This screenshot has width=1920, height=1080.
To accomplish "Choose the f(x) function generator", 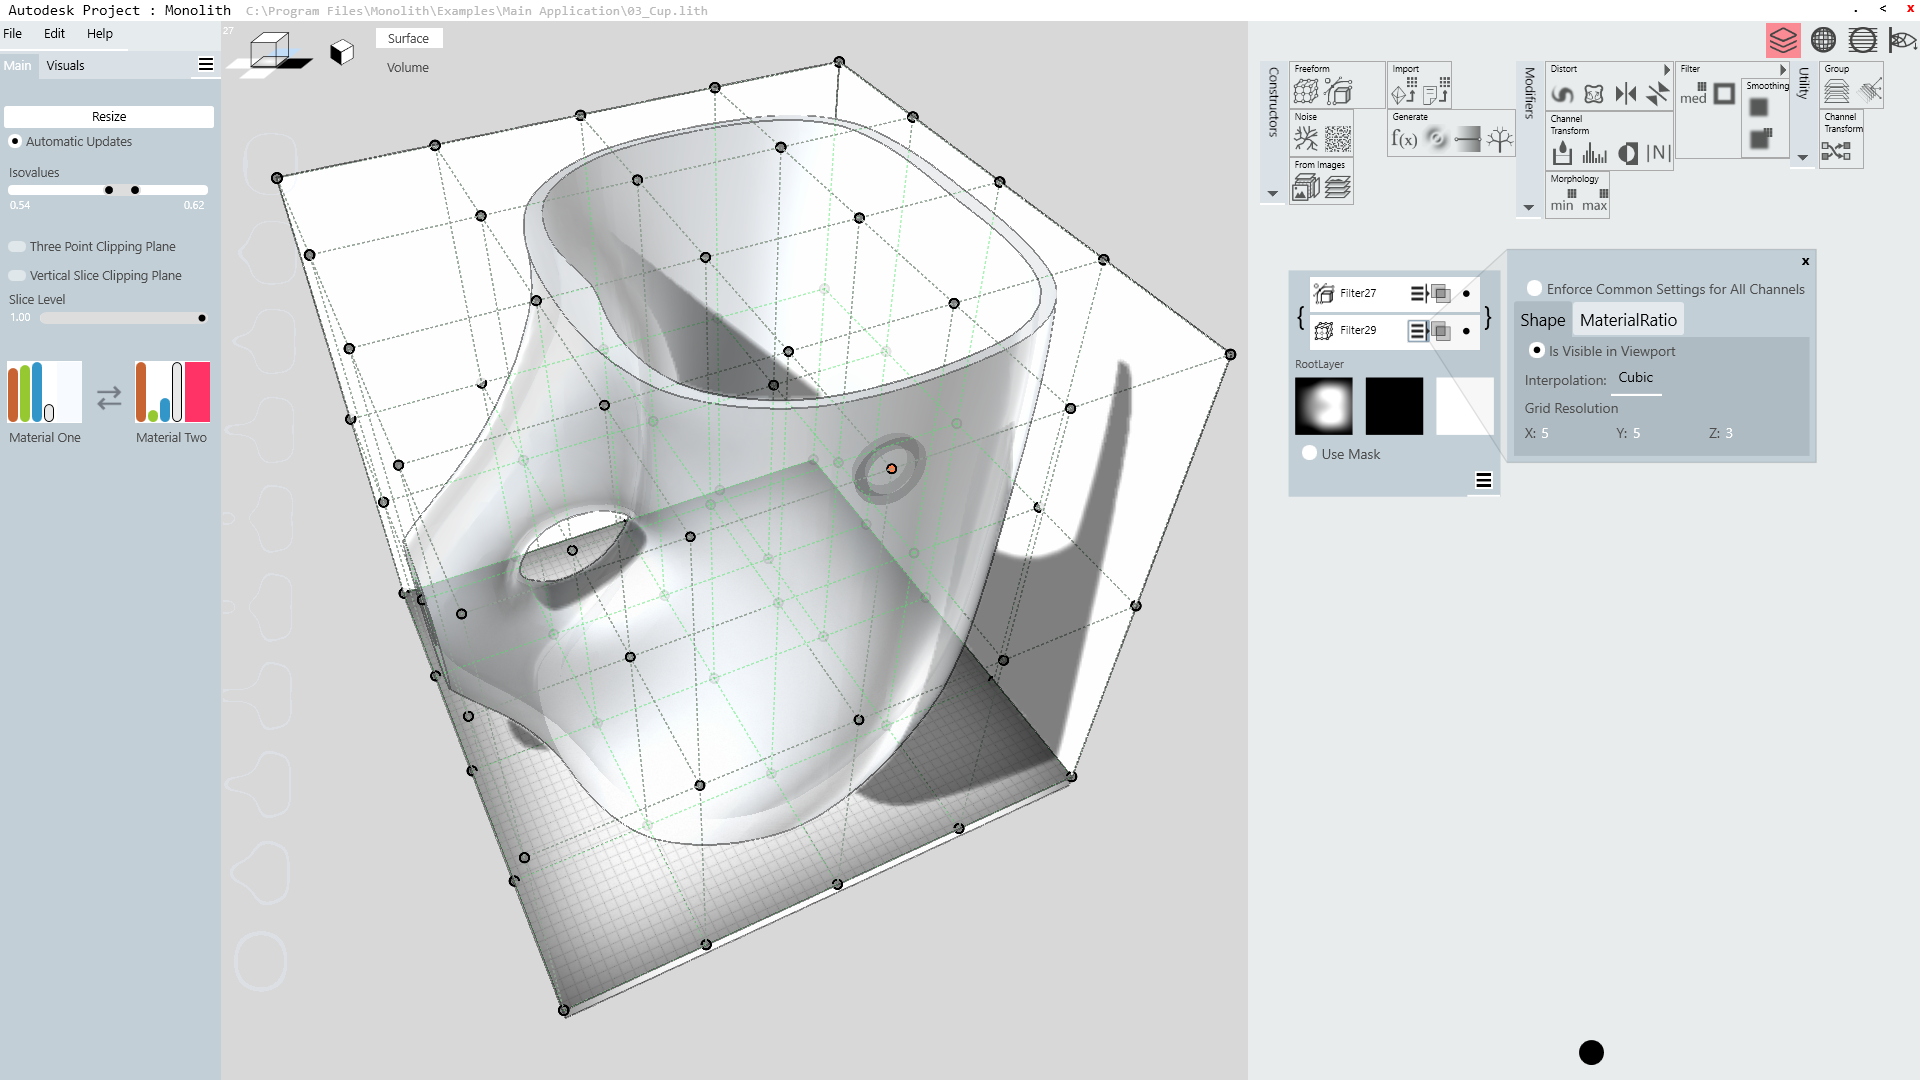I will point(1404,139).
